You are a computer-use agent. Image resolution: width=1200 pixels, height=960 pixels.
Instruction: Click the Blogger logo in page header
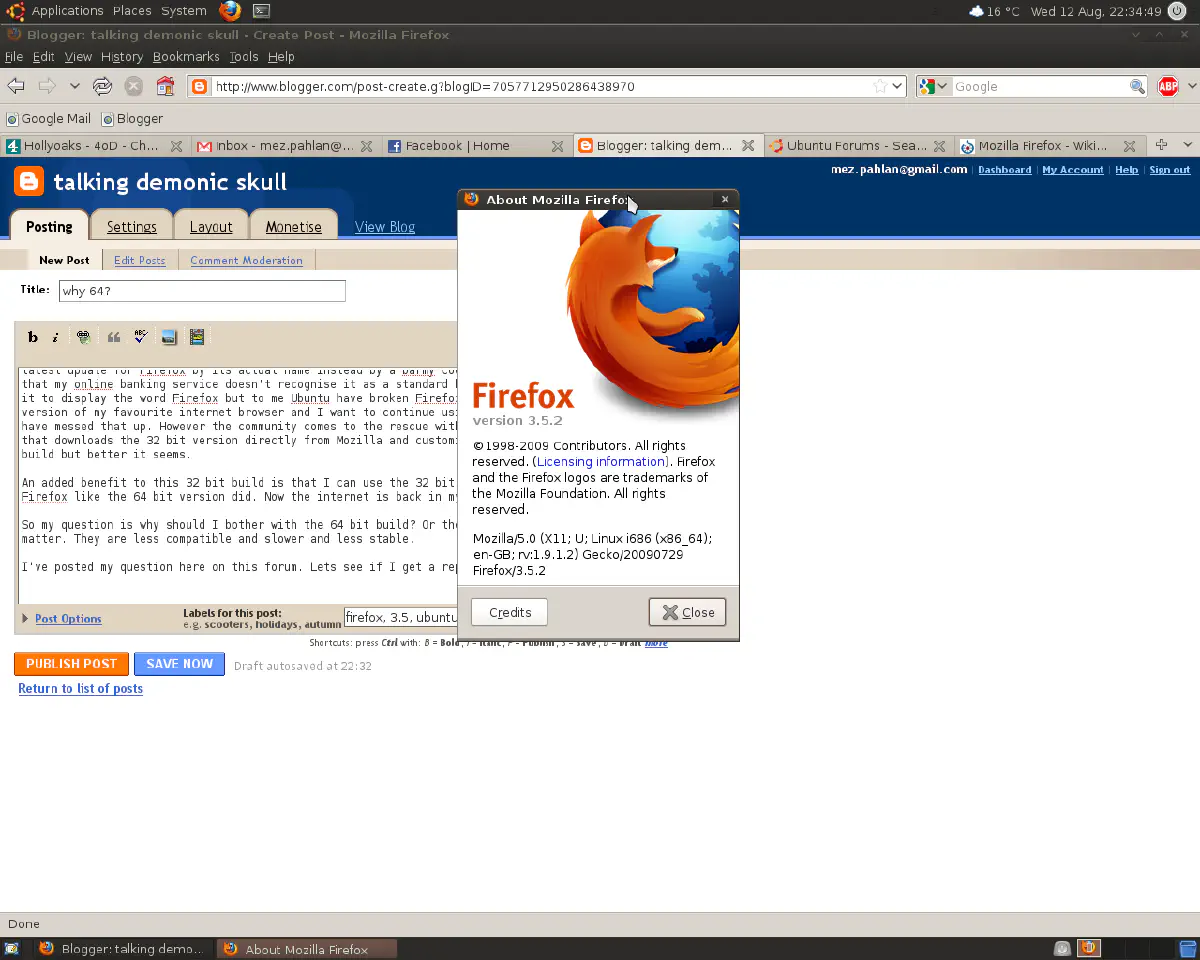pos(28,181)
